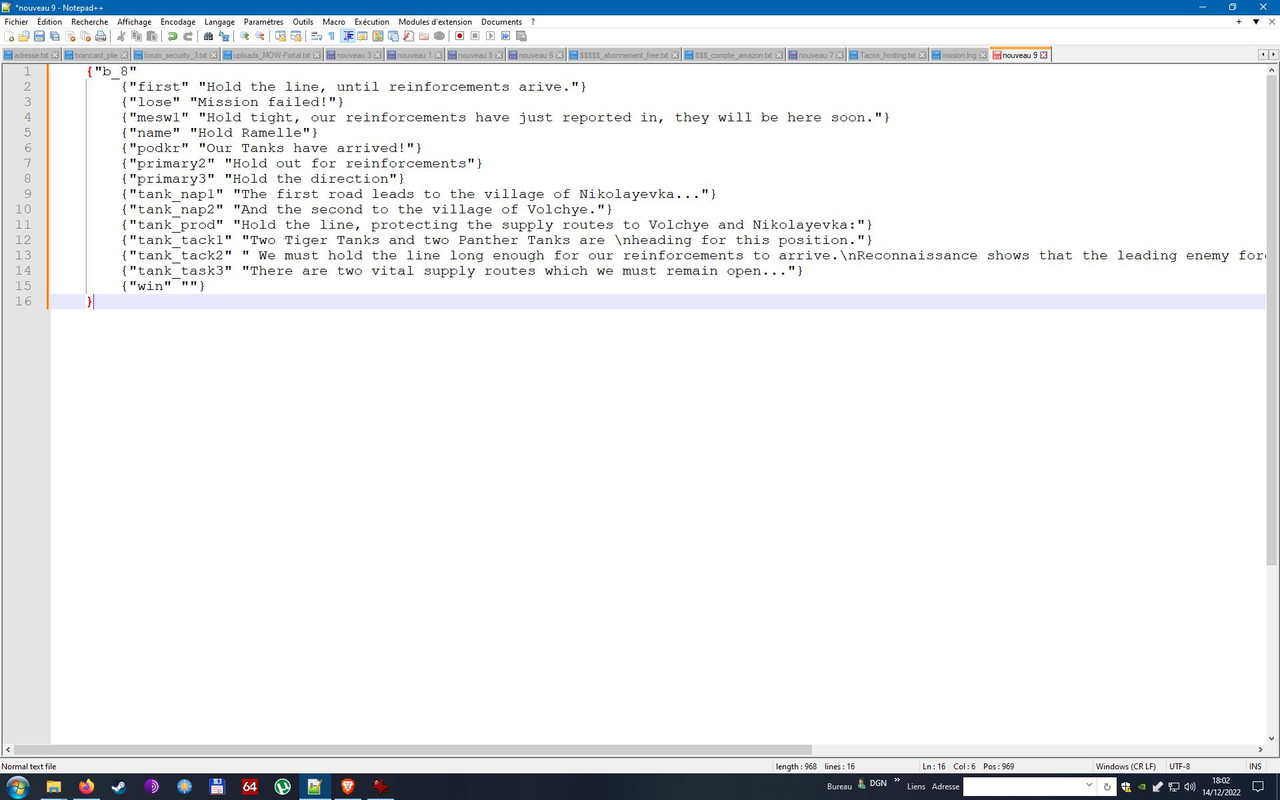This screenshot has height=800, width=1280.
Task: Switch to the mission.lng tab
Action: (x=960, y=55)
